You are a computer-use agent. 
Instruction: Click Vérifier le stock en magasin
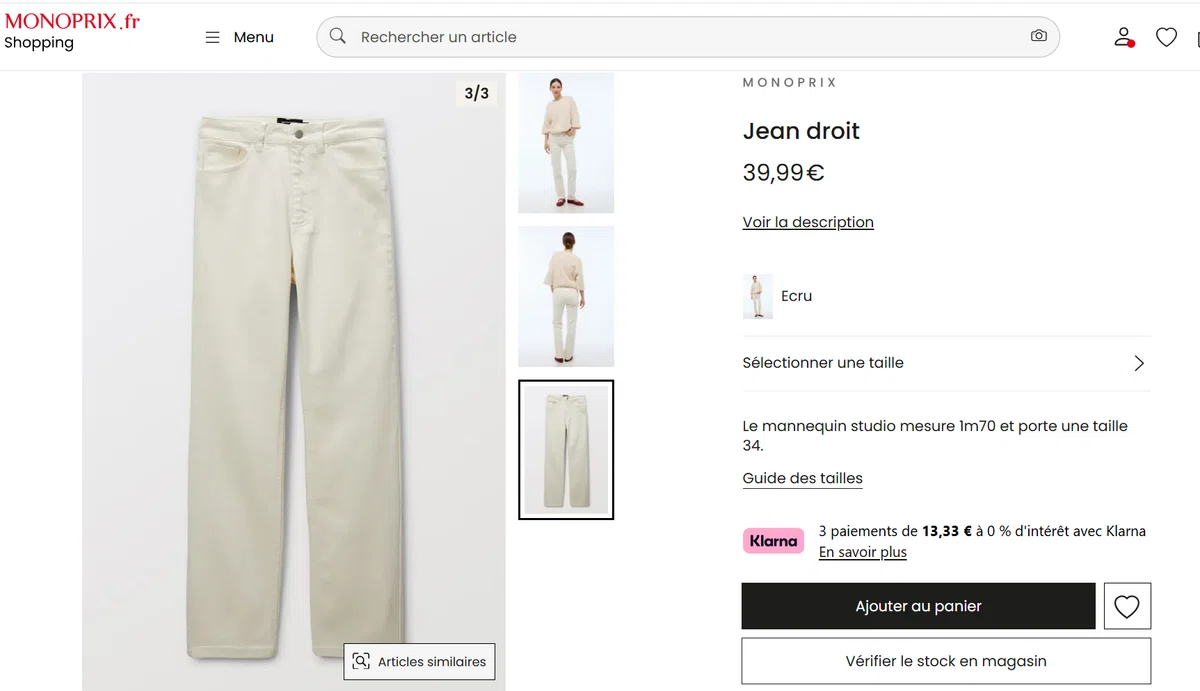946,661
